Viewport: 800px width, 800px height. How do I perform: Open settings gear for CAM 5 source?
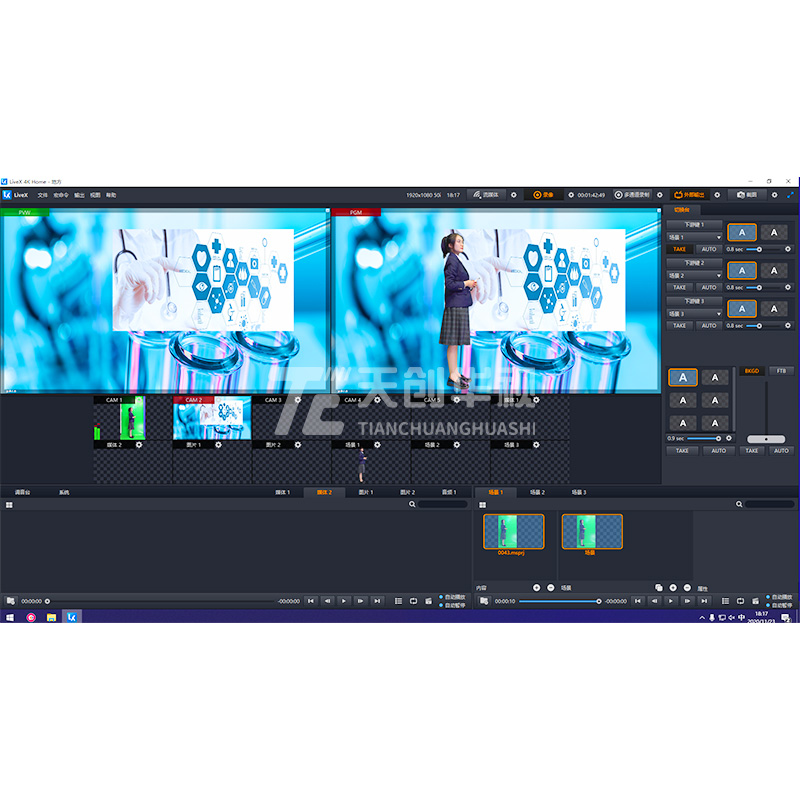coord(457,400)
